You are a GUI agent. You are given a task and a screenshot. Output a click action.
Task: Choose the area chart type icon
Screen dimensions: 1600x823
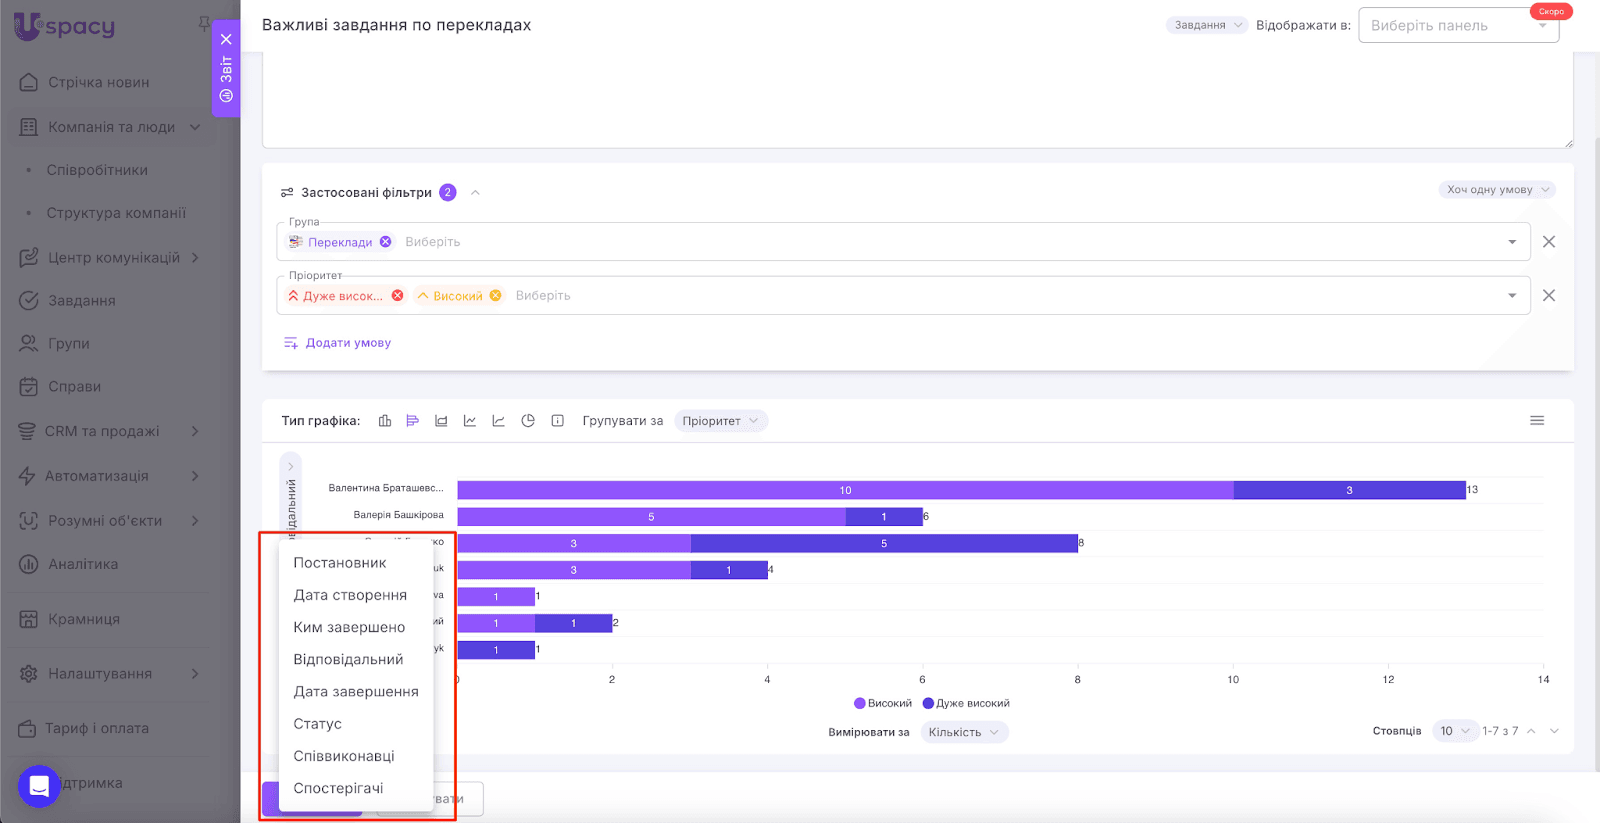click(x=441, y=421)
